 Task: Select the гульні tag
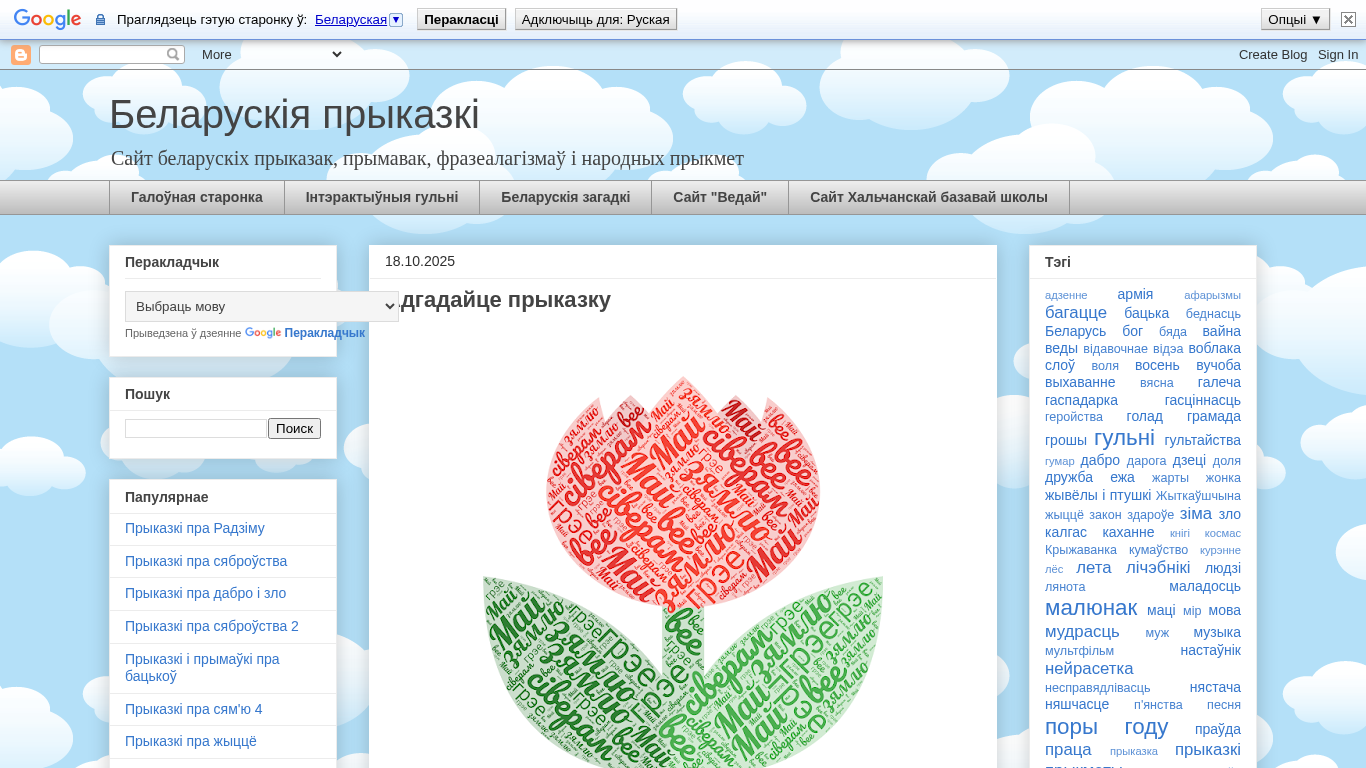coord(1124,438)
